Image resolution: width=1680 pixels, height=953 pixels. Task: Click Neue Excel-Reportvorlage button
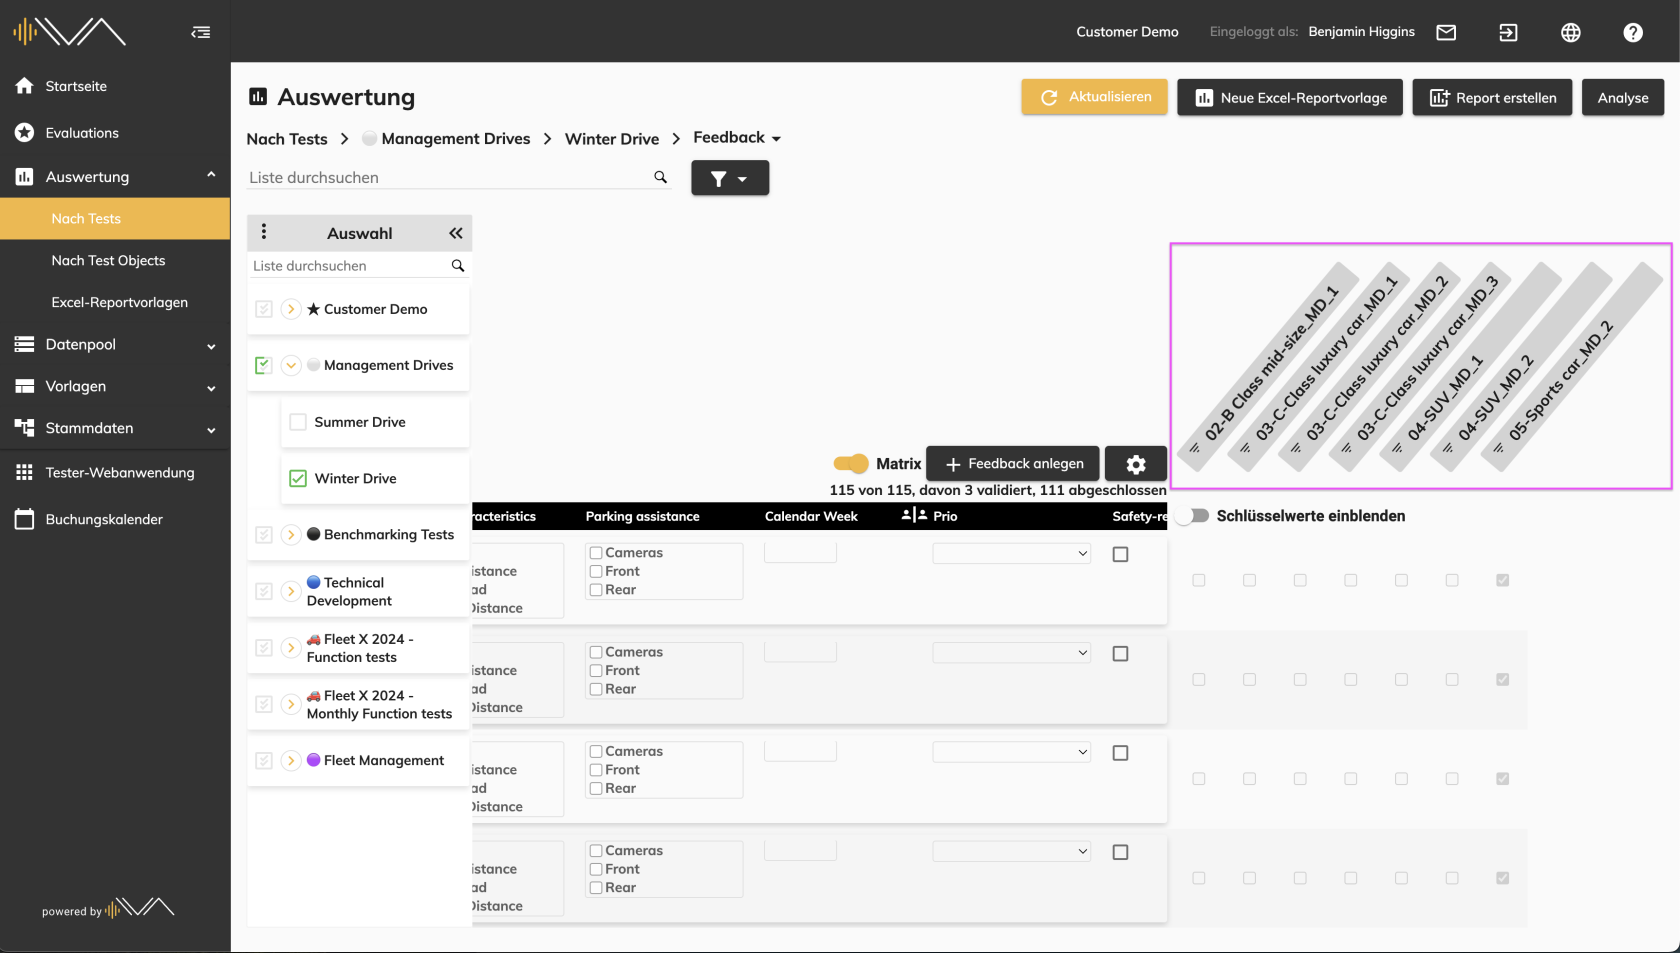pos(1290,97)
